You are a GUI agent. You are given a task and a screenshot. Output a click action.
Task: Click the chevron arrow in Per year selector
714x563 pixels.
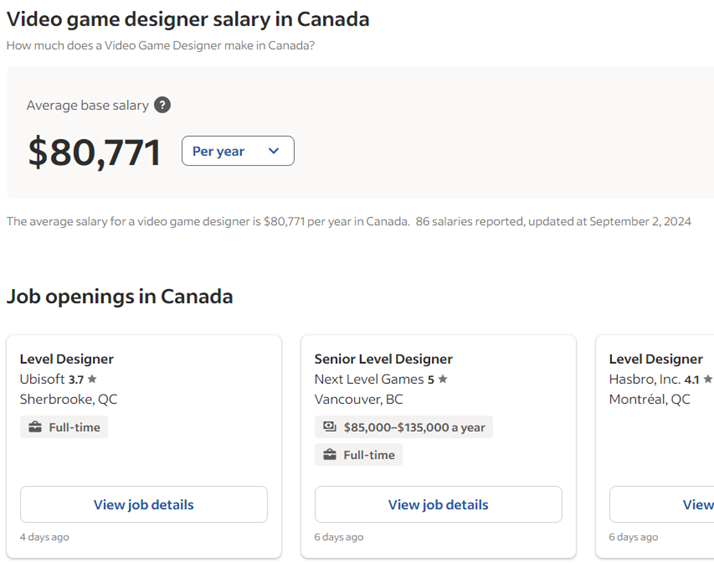273,151
